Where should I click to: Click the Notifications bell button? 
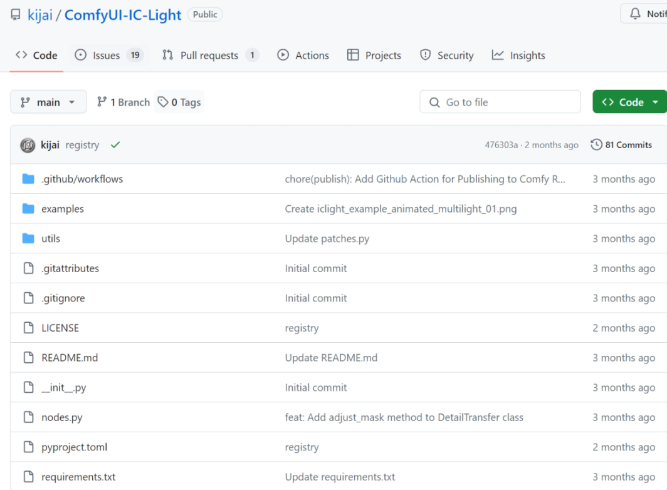click(x=644, y=14)
